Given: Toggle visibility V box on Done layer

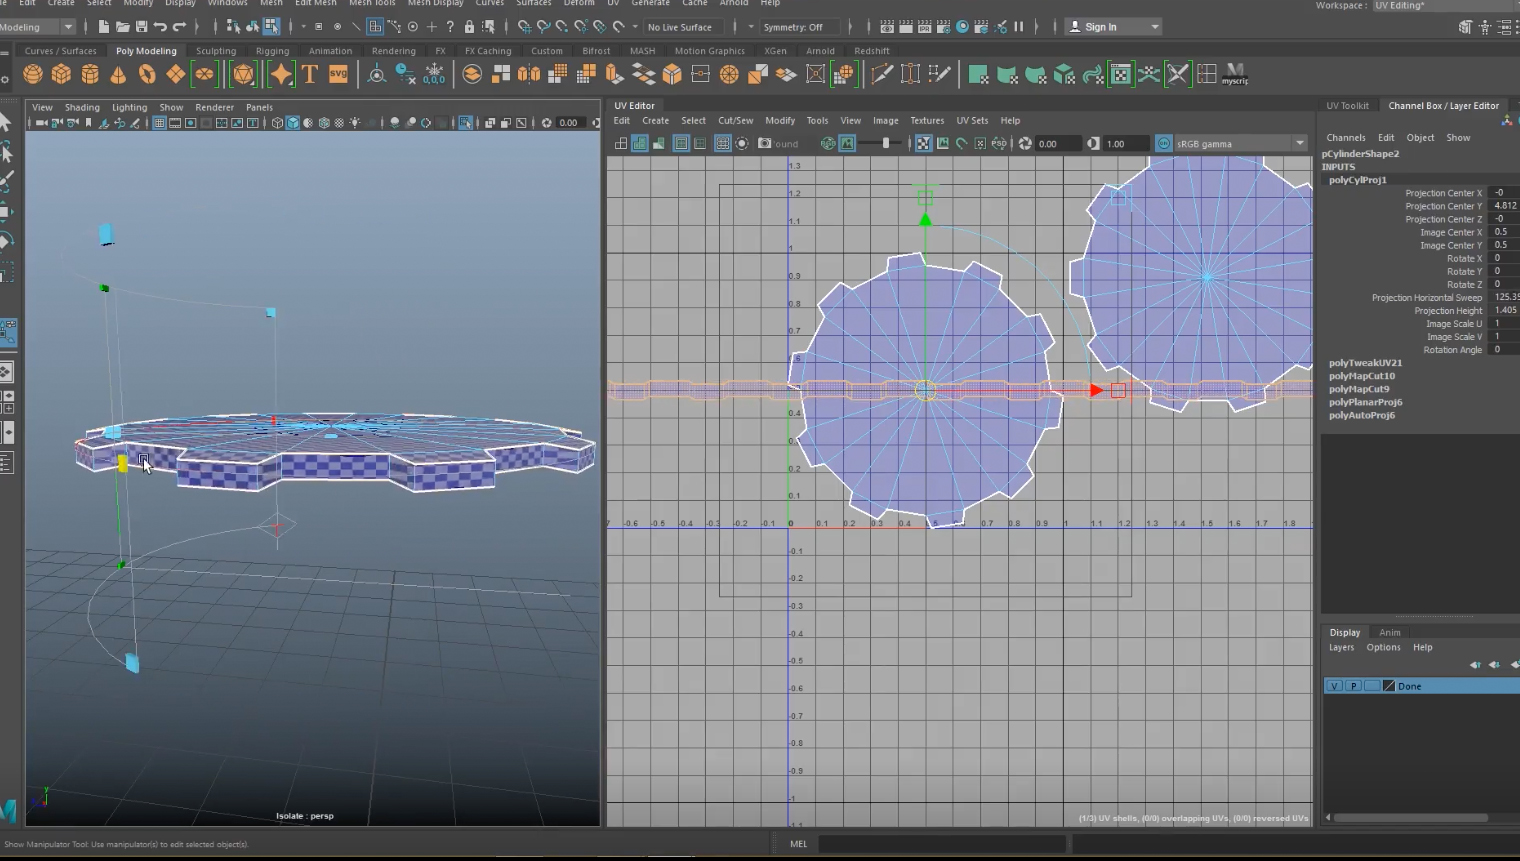Looking at the screenshot, I should pos(1334,686).
